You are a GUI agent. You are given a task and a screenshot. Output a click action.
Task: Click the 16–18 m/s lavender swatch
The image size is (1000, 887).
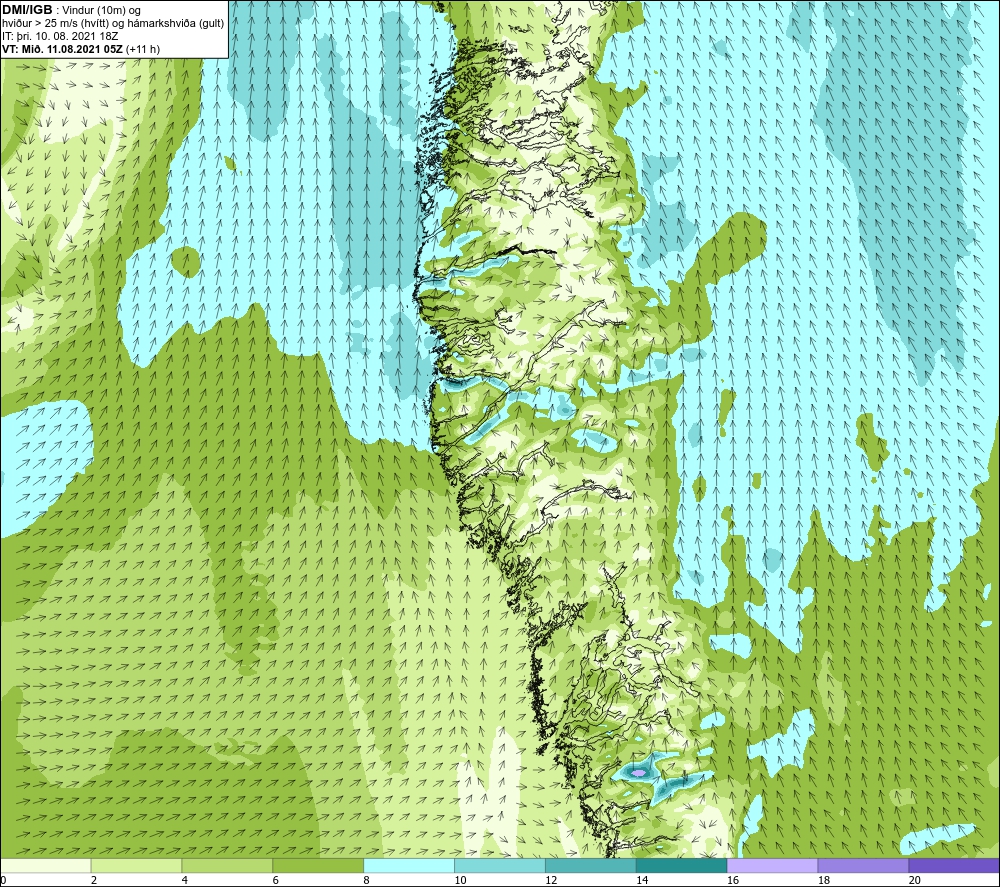(x=772, y=865)
